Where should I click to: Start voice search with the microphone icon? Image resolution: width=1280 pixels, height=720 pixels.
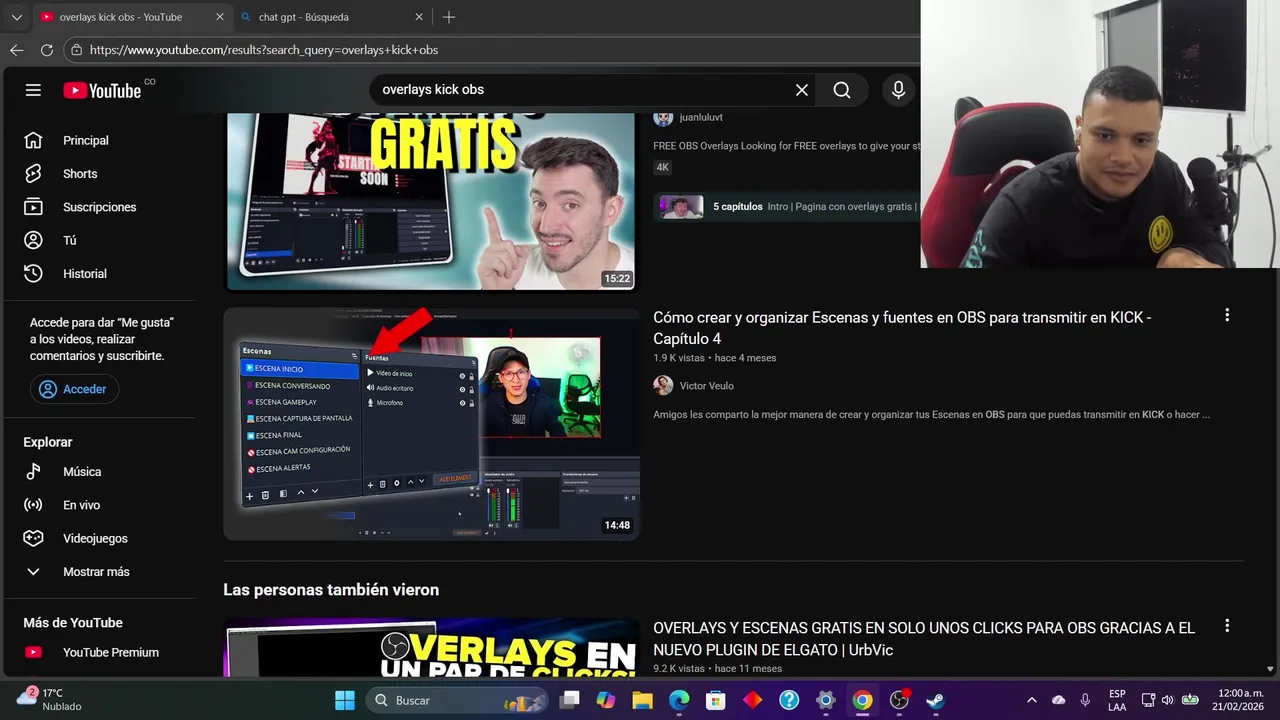coord(898,90)
